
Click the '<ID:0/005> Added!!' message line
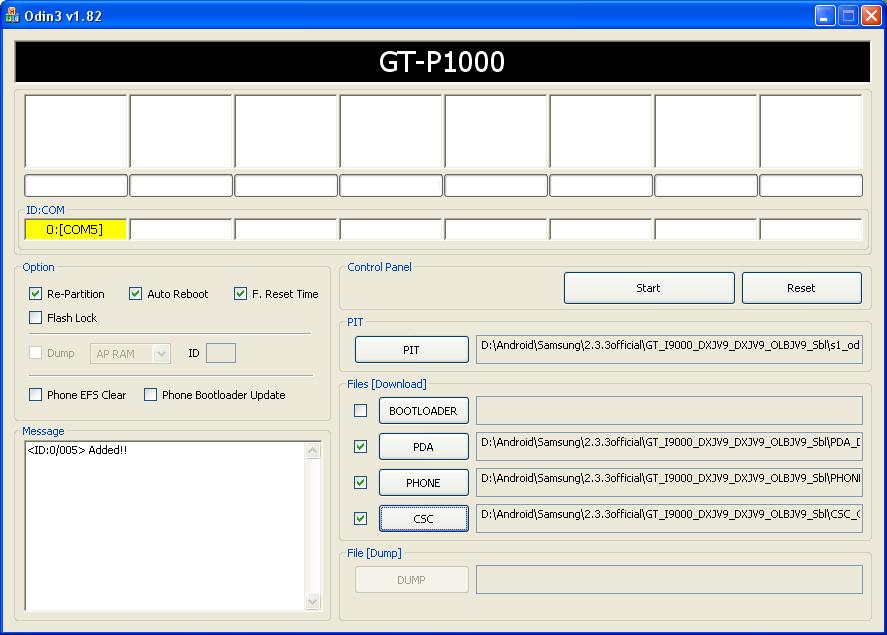77,450
